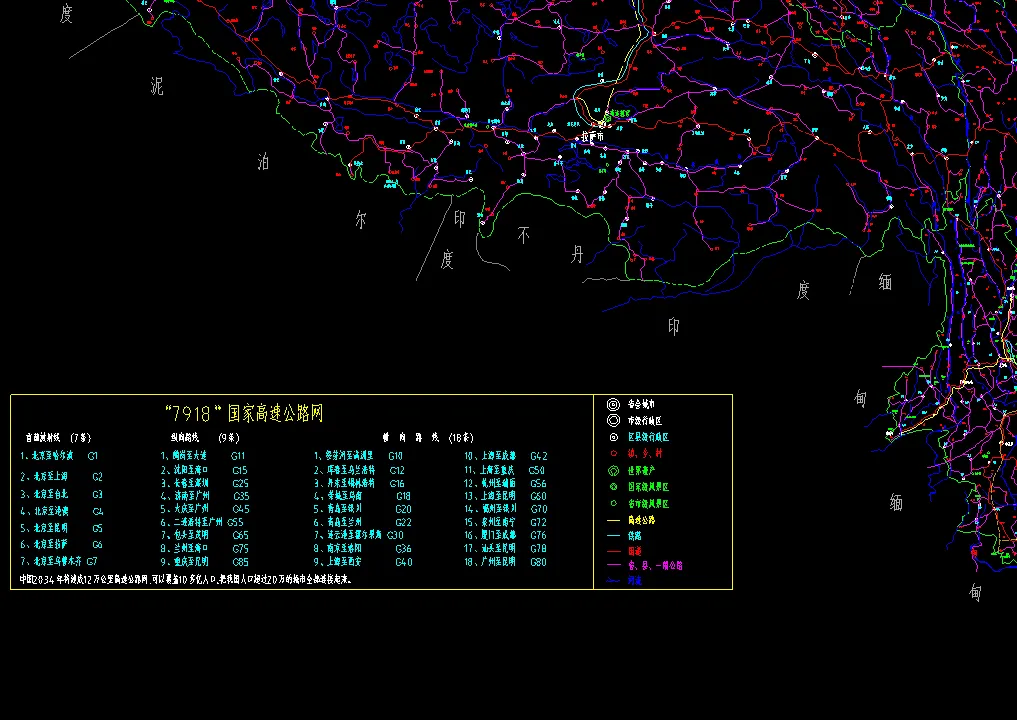Click the magenta provincial road line sample
Image resolution: width=1017 pixels, height=720 pixels.
pyautogui.click(x=613, y=565)
